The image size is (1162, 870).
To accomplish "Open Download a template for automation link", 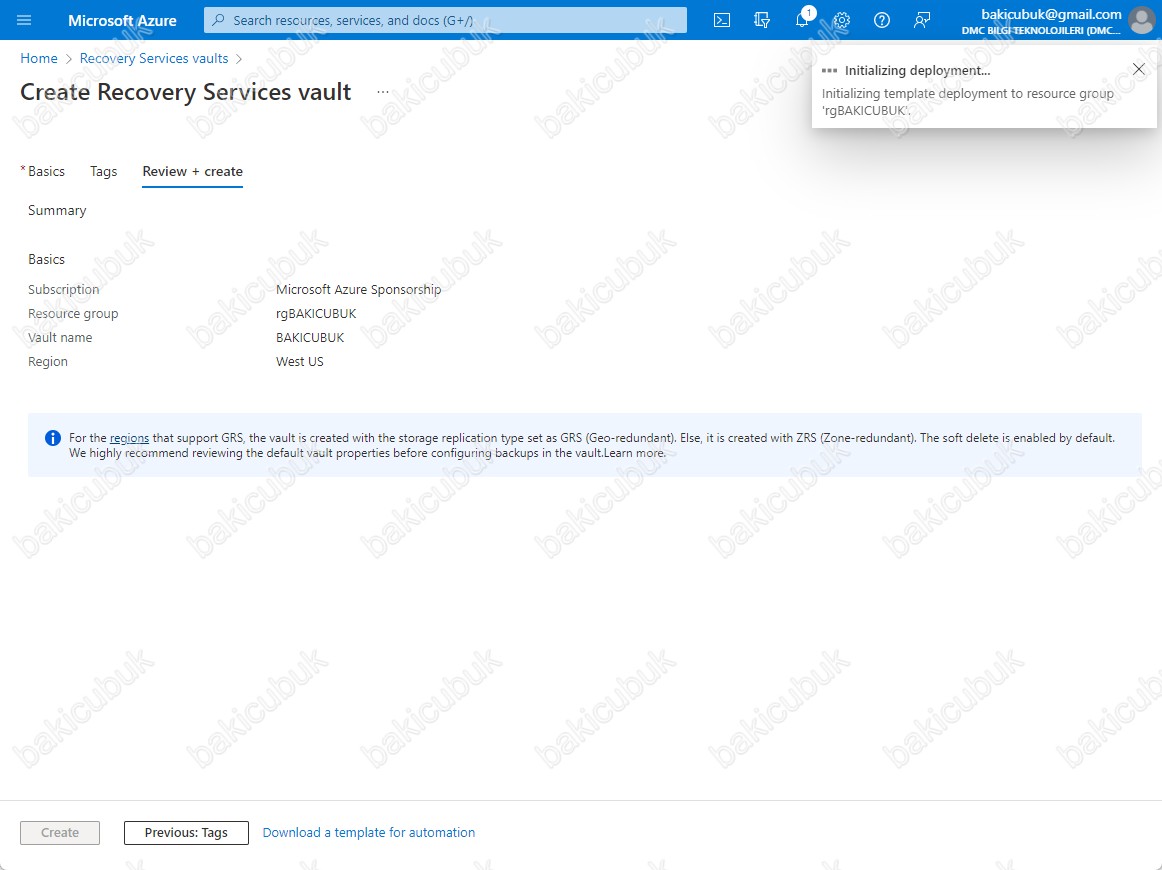I will click(369, 832).
